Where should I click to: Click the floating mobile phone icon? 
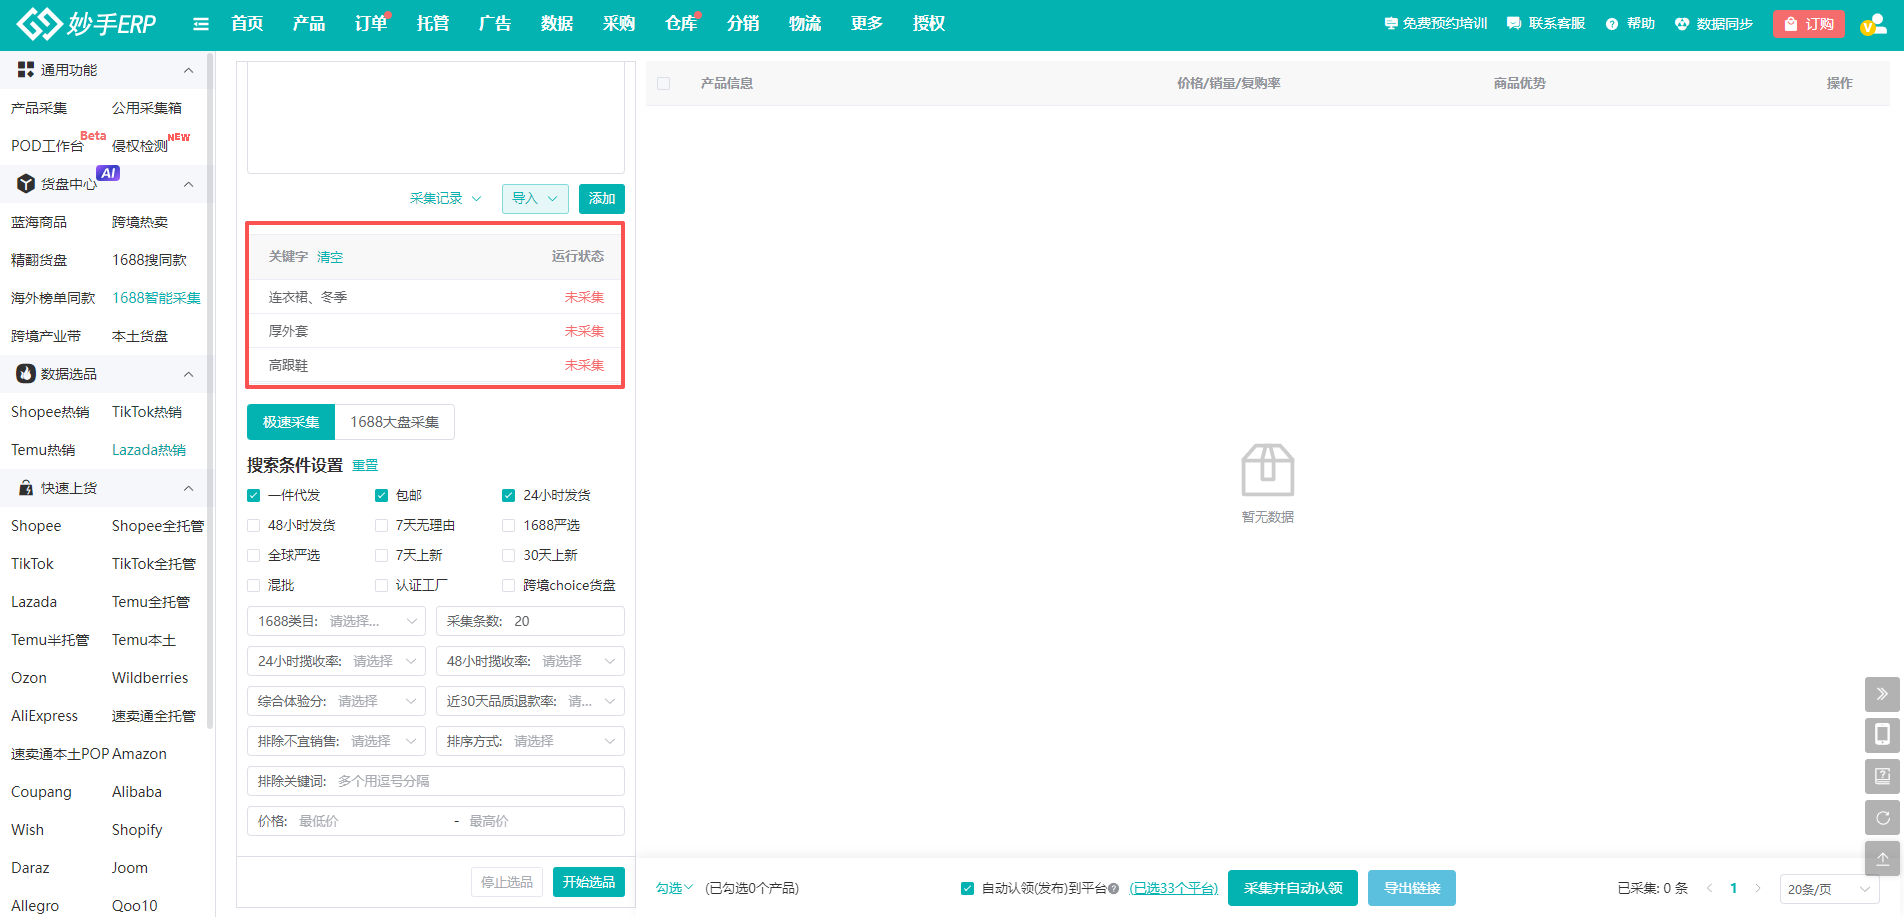pos(1881,735)
